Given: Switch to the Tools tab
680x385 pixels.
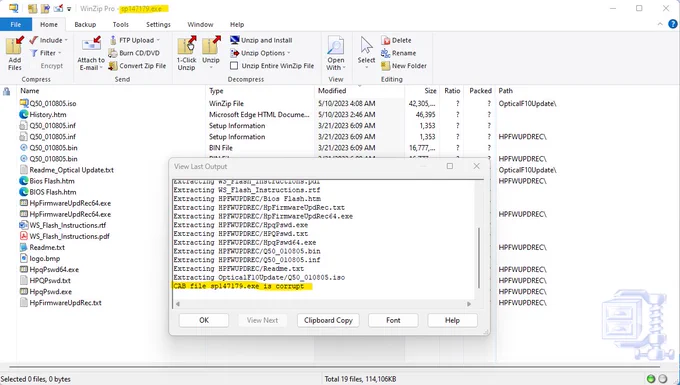Looking at the screenshot, I should 121,25.
